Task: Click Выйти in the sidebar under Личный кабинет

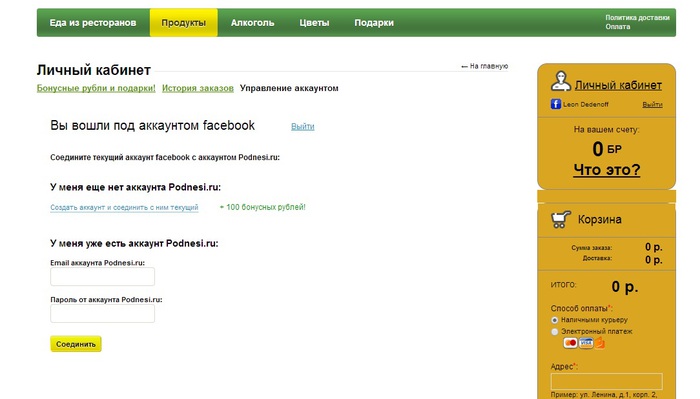Action: tap(652, 104)
